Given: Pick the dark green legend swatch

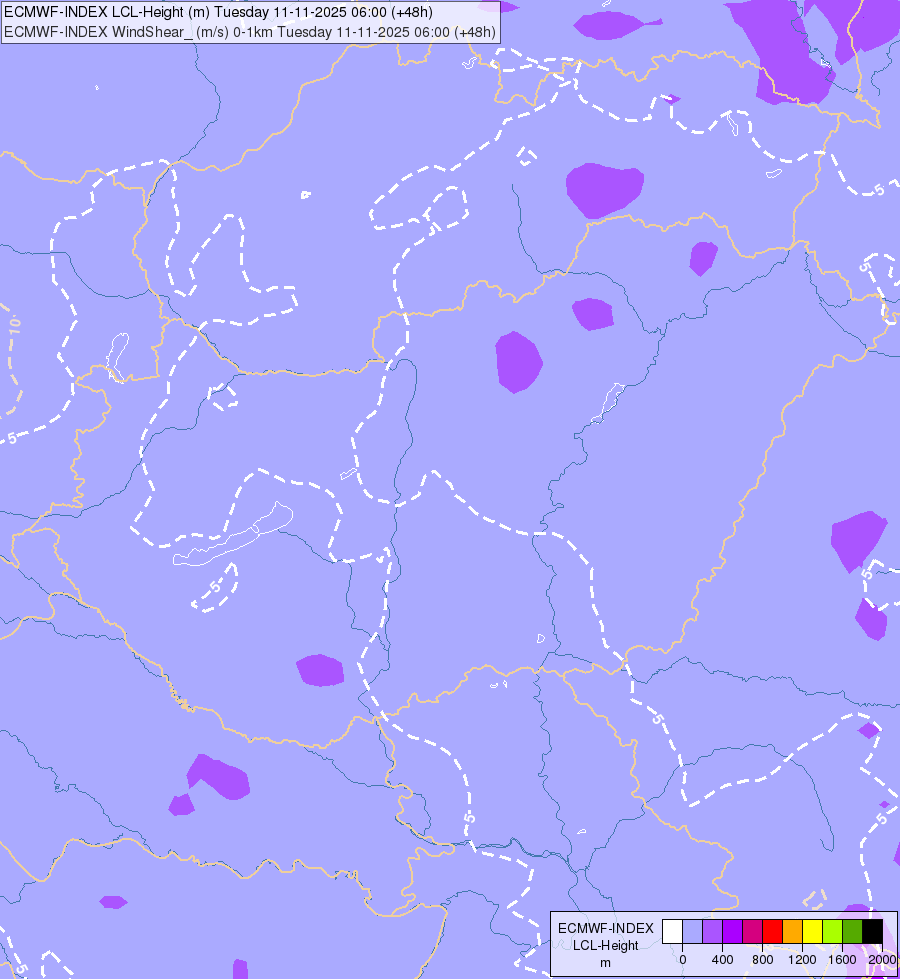Looking at the screenshot, I should 853,931.
